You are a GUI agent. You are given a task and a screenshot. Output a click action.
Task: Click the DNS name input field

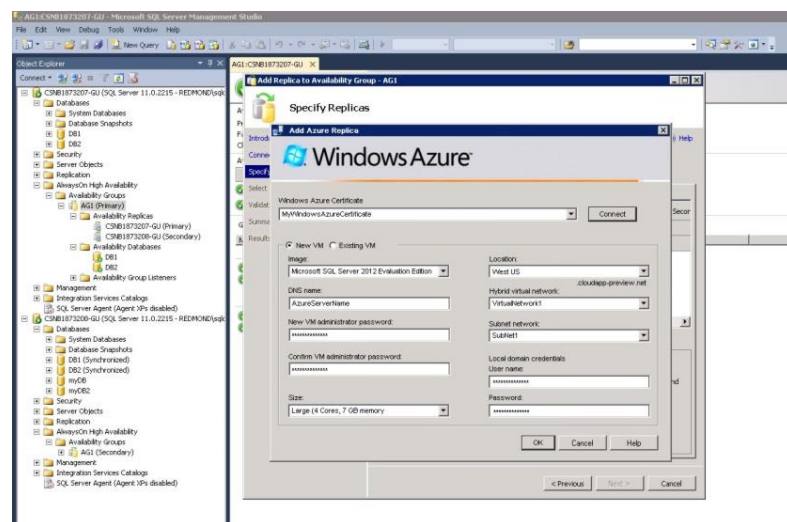[x=369, y=304]
